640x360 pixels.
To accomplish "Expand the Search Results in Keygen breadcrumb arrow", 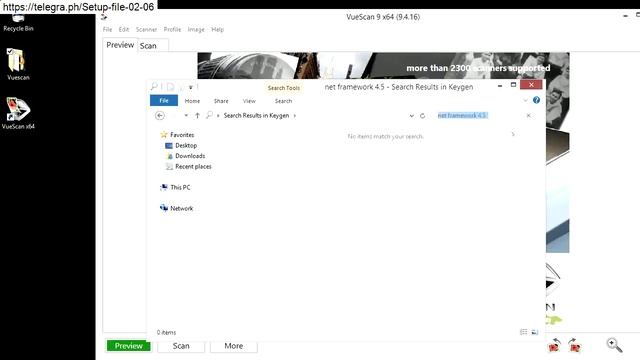I will [x=295, y=116].
